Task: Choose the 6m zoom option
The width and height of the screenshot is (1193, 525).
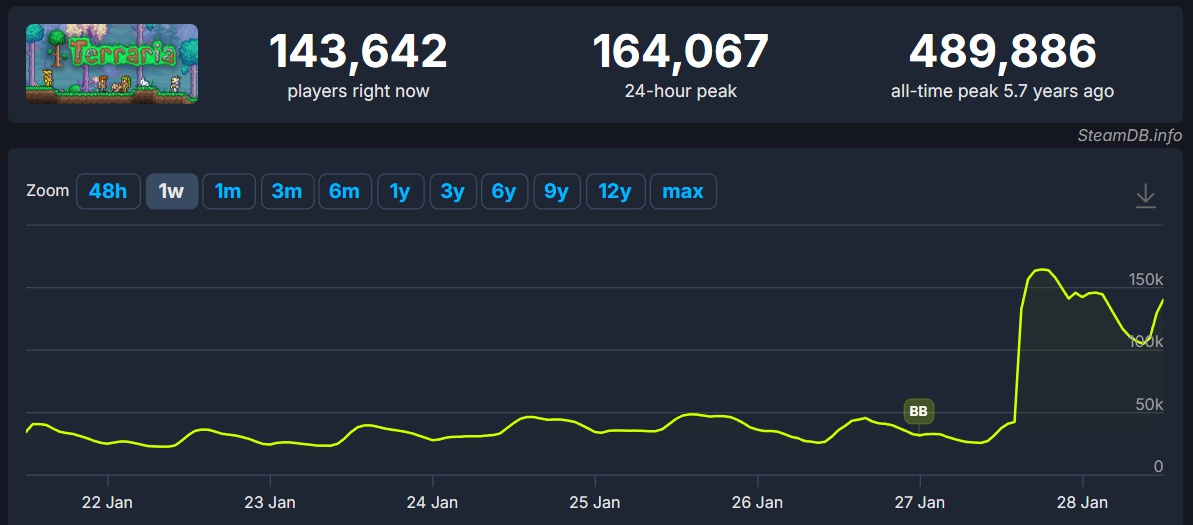Action: 345,191
